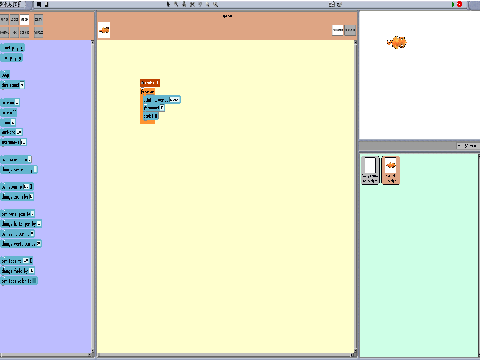
Task: Click the teal color swatch on the palette block
Action: pyautogui.click(x=34, y=281)
